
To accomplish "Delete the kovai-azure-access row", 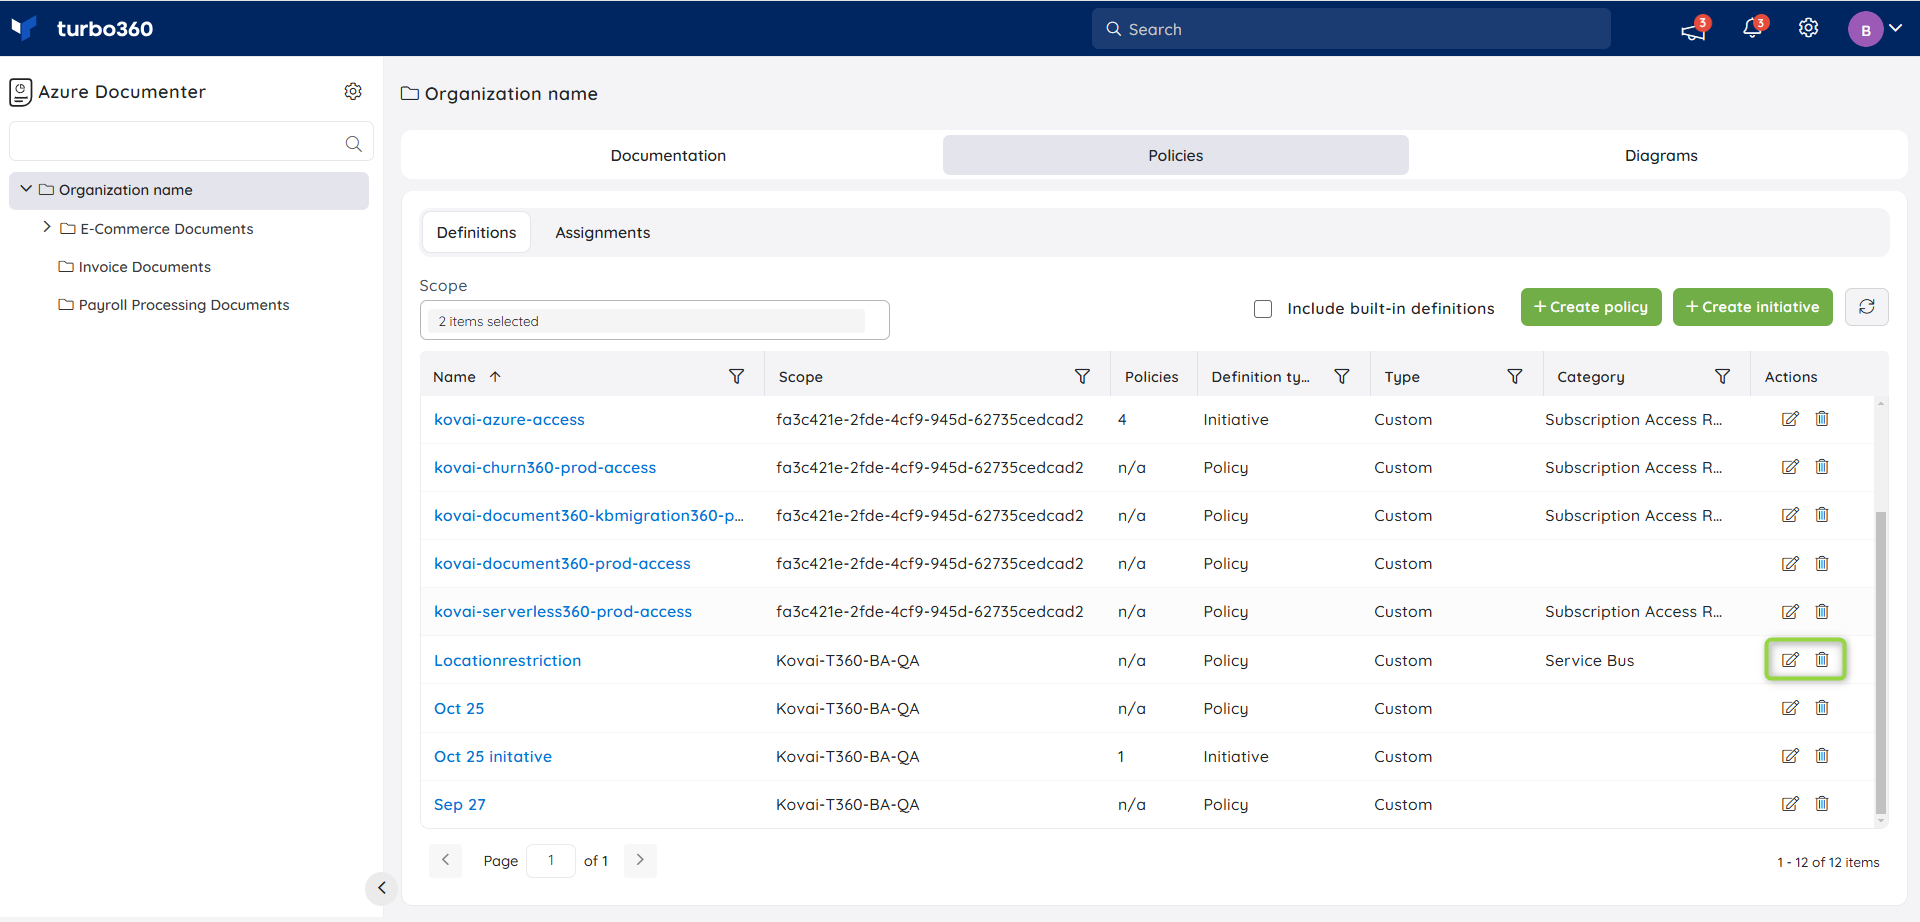I will tap(1822, 419).
